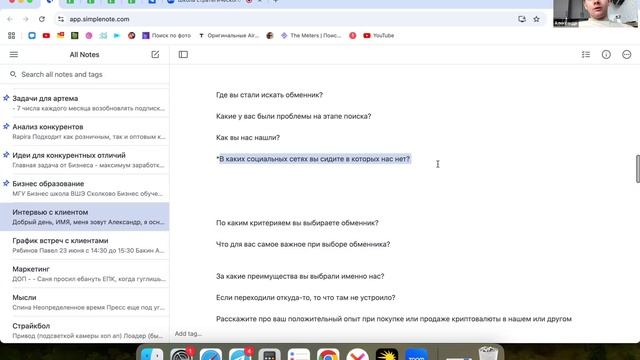Open the note 'Анализ конкурентов'
Screen dimensions: 640x360
(84, 131)
